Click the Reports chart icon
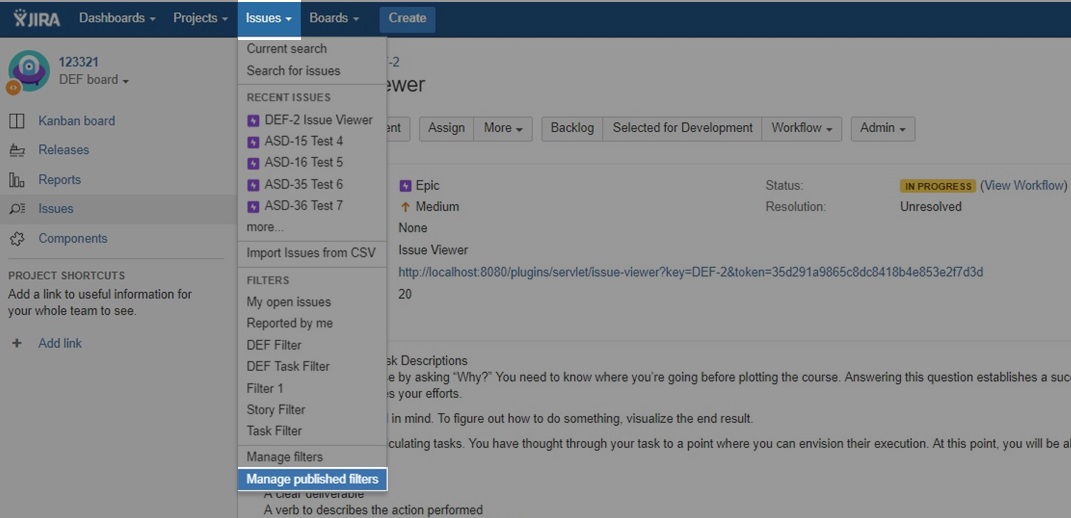The height and width of the screenshot is (518, 1071). 17,180
